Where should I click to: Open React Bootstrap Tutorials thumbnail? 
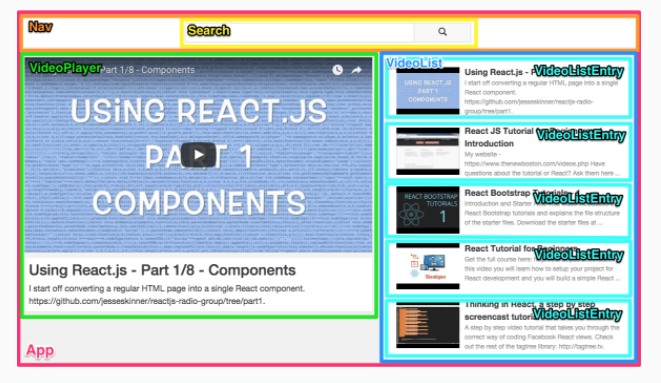[x=427, y=210]
